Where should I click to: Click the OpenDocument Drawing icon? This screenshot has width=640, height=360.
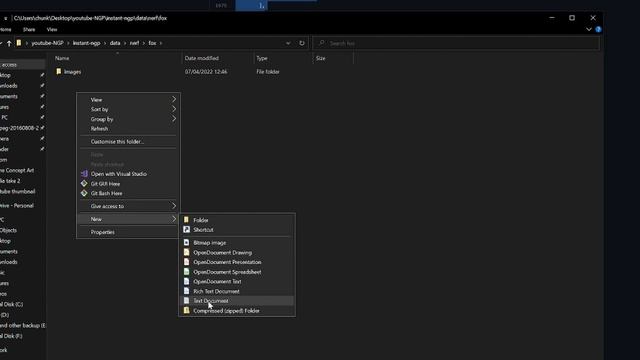tap(187, 252)
